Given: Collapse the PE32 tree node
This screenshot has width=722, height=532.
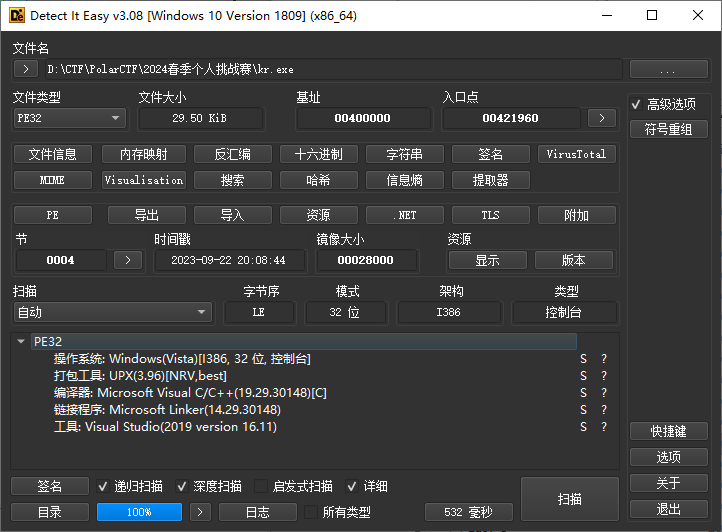Looking at the screenshot, I should pyautogui.click(x=21, y=341).
